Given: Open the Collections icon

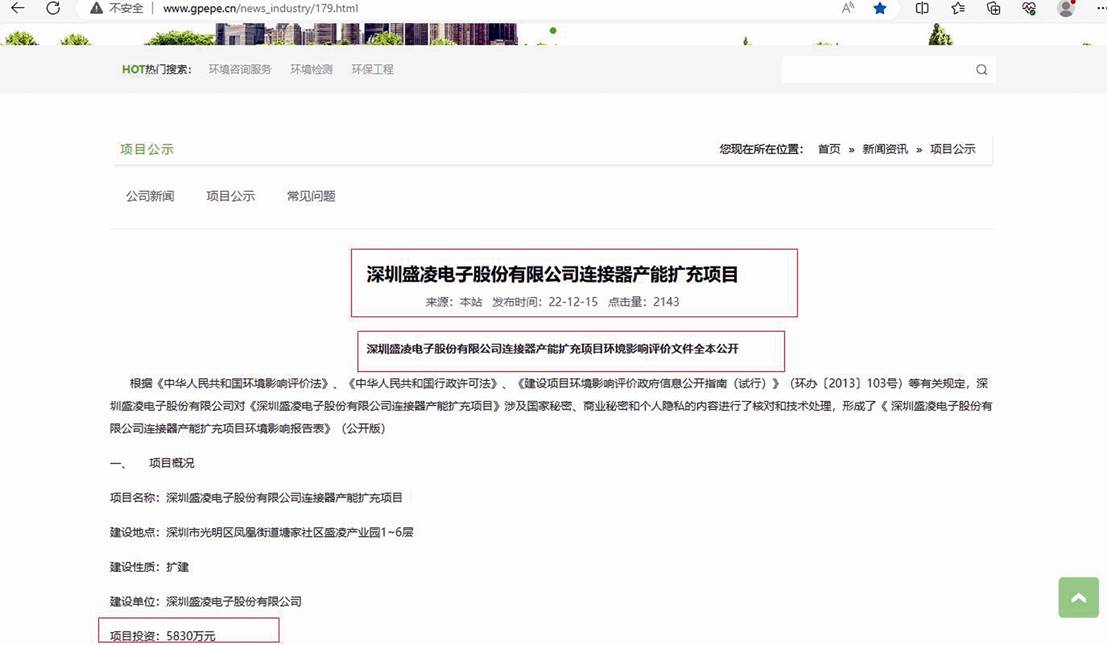Looking at the screenshot, I should coord(993,8).
